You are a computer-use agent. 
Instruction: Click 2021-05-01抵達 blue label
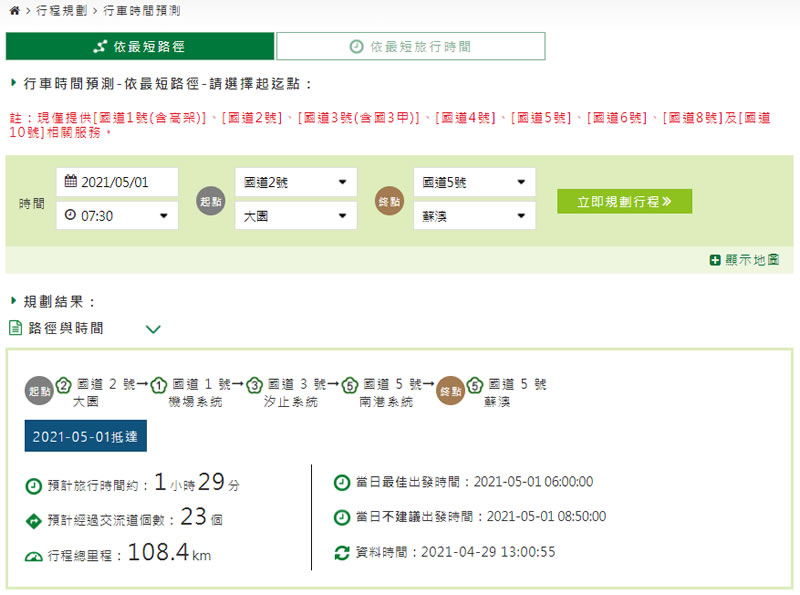(86, 436)
